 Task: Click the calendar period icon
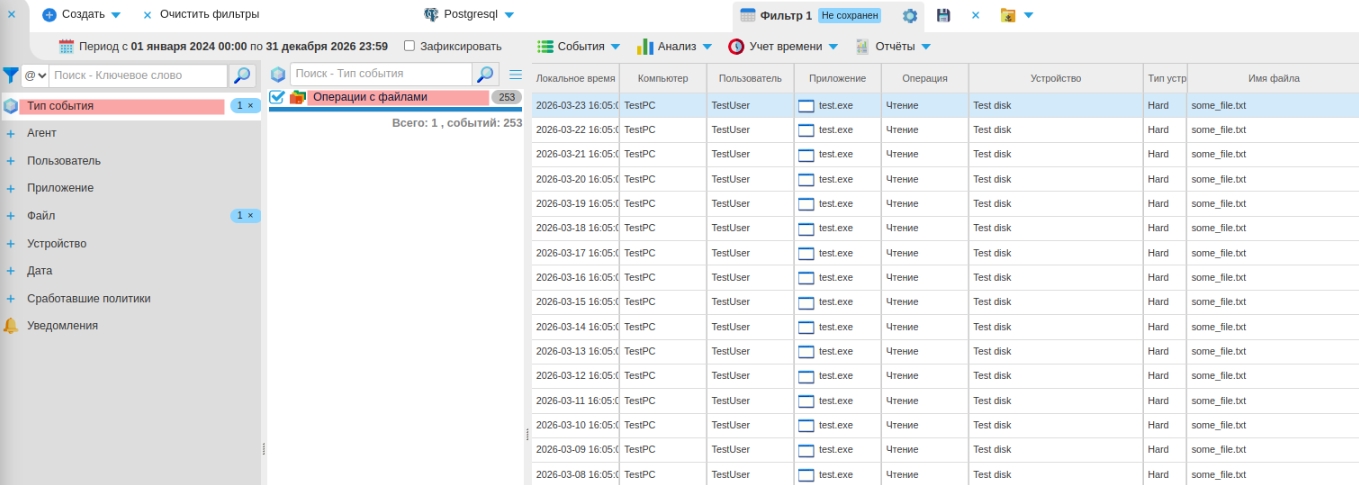(x=66, y=46)
